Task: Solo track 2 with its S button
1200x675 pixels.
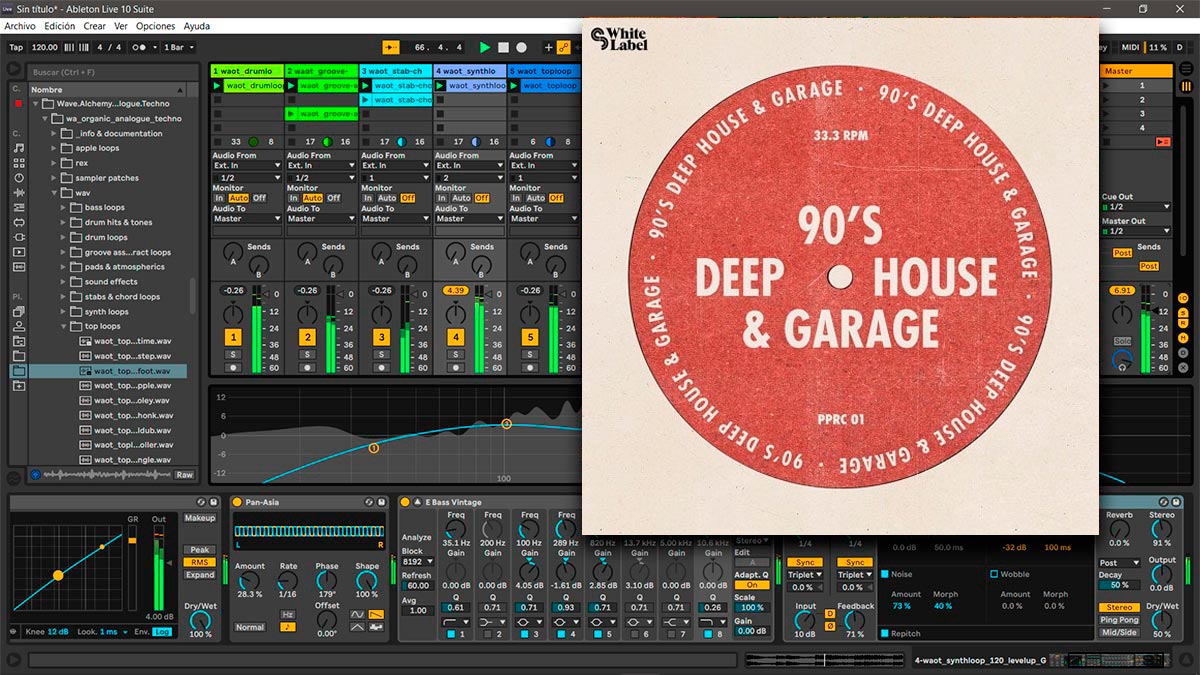Action: [307, 355]
